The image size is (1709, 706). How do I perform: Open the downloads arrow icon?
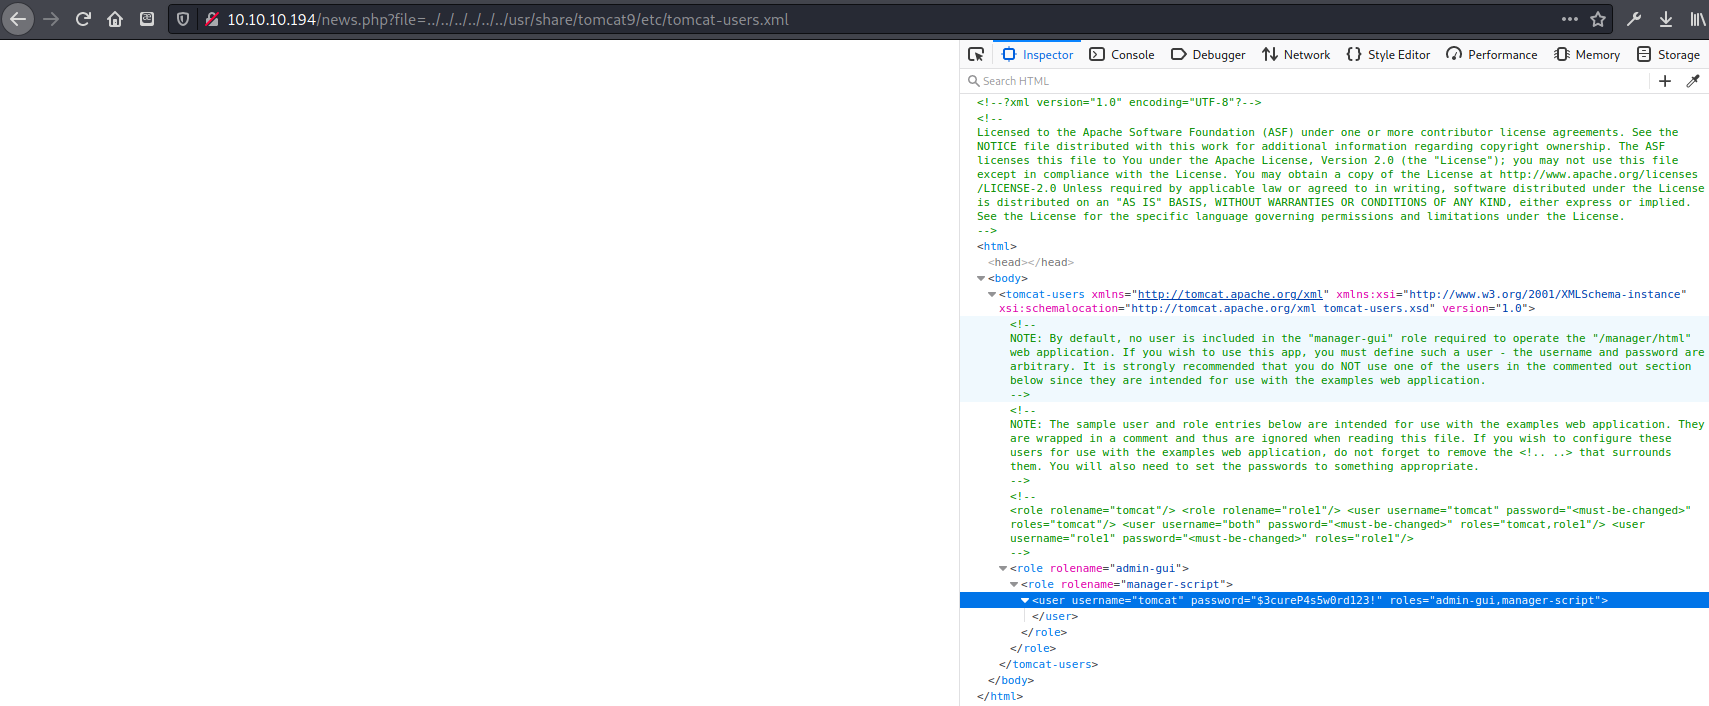pos(1666,19)
